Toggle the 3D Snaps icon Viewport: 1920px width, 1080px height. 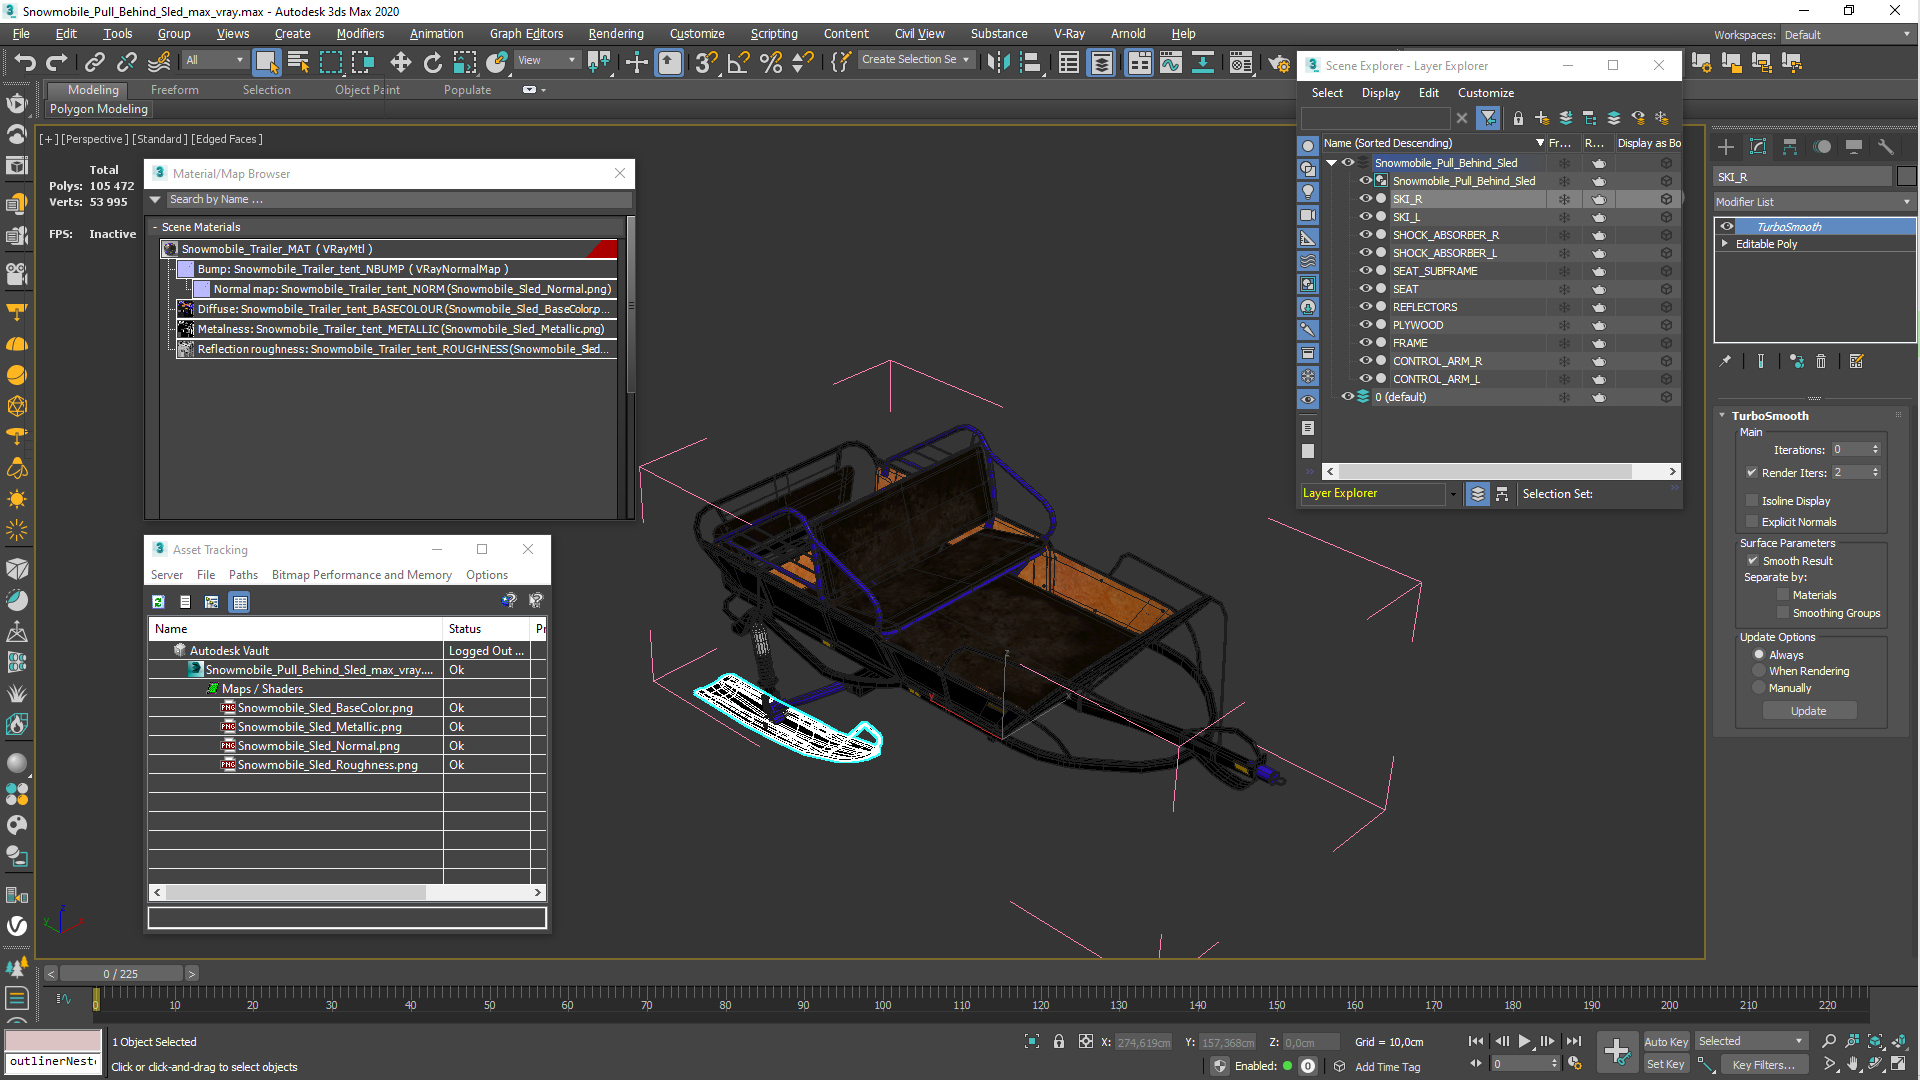click(x=706, y=62)
